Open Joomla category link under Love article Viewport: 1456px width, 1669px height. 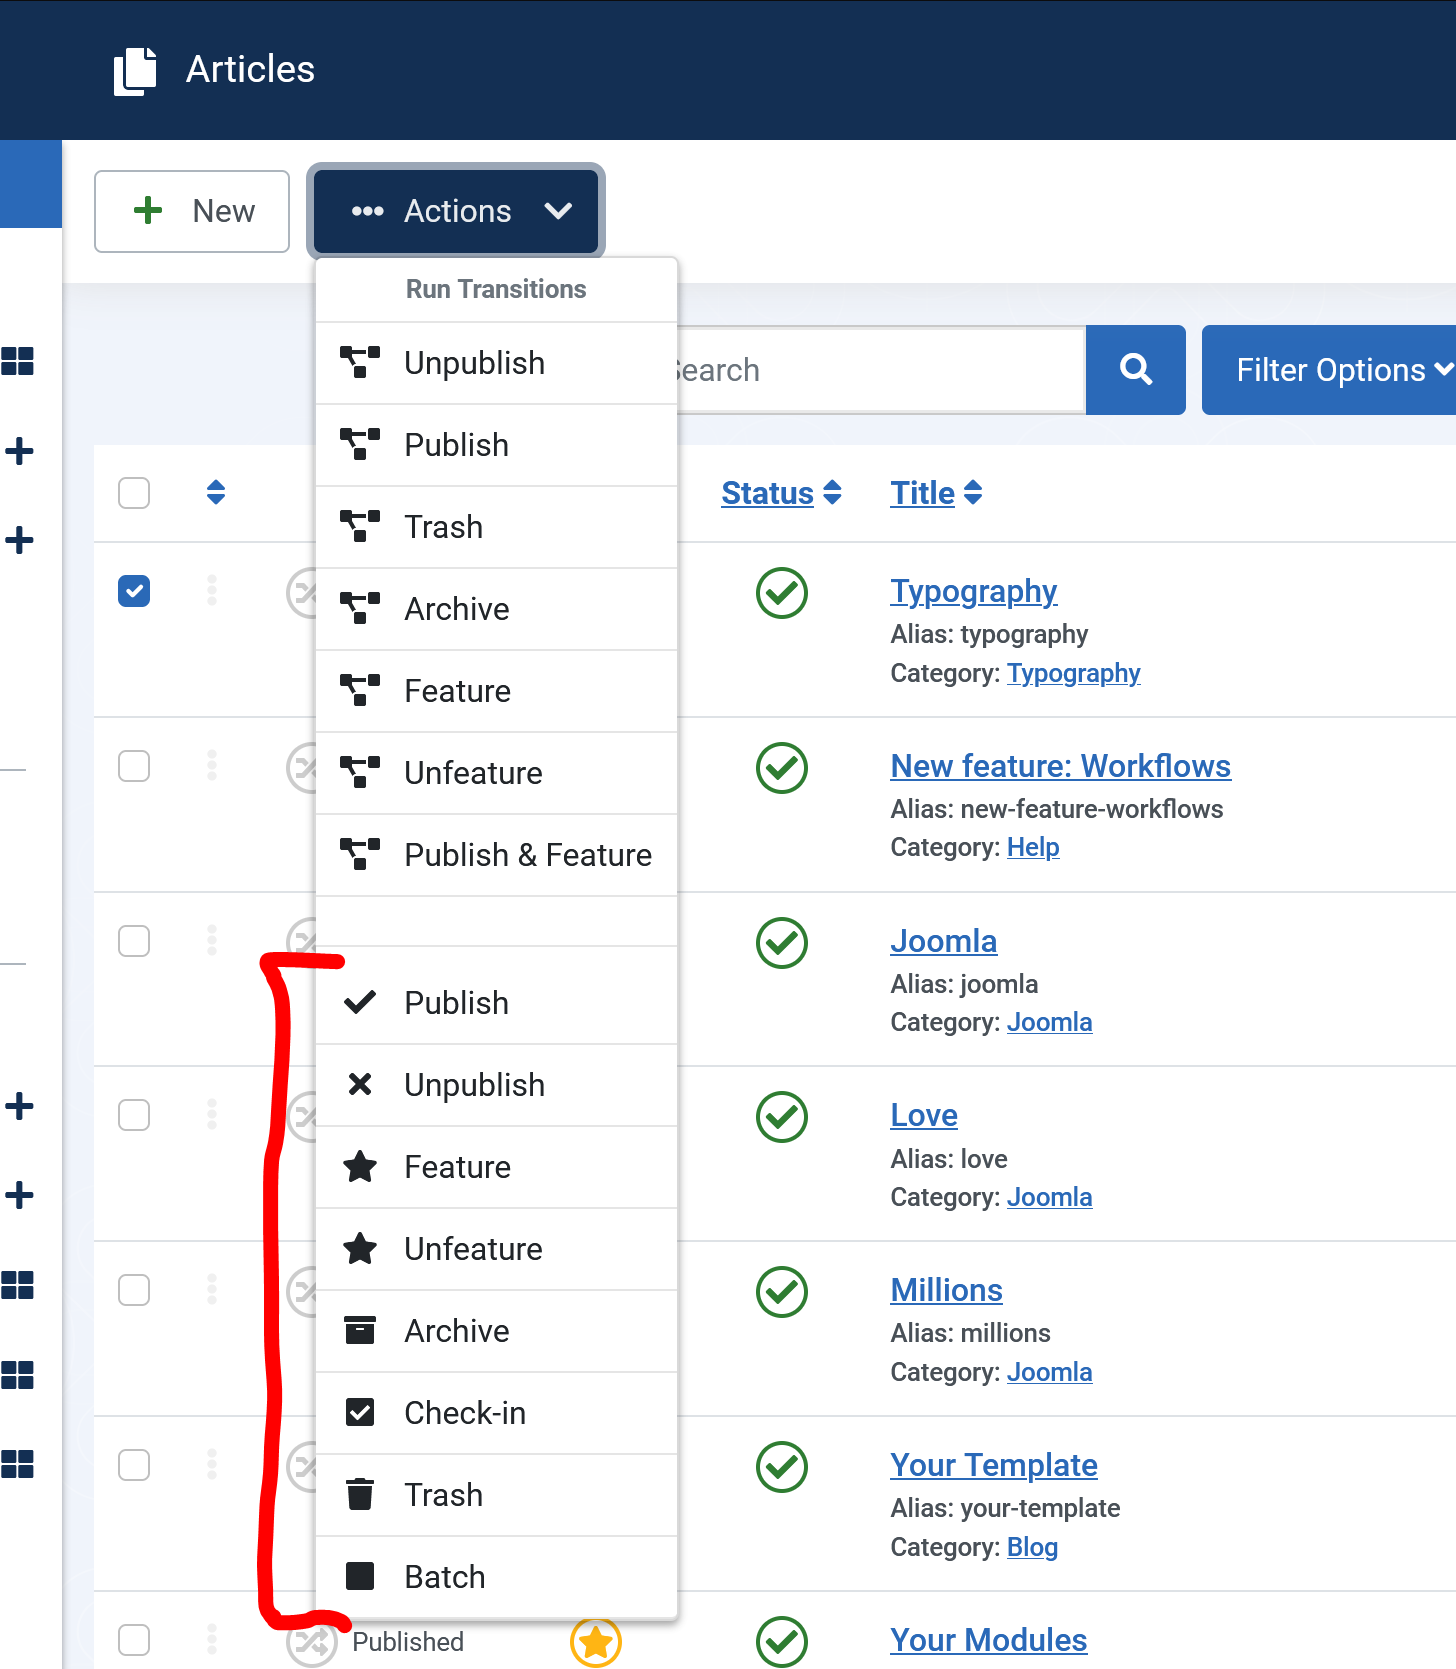pos(1049,1197)
